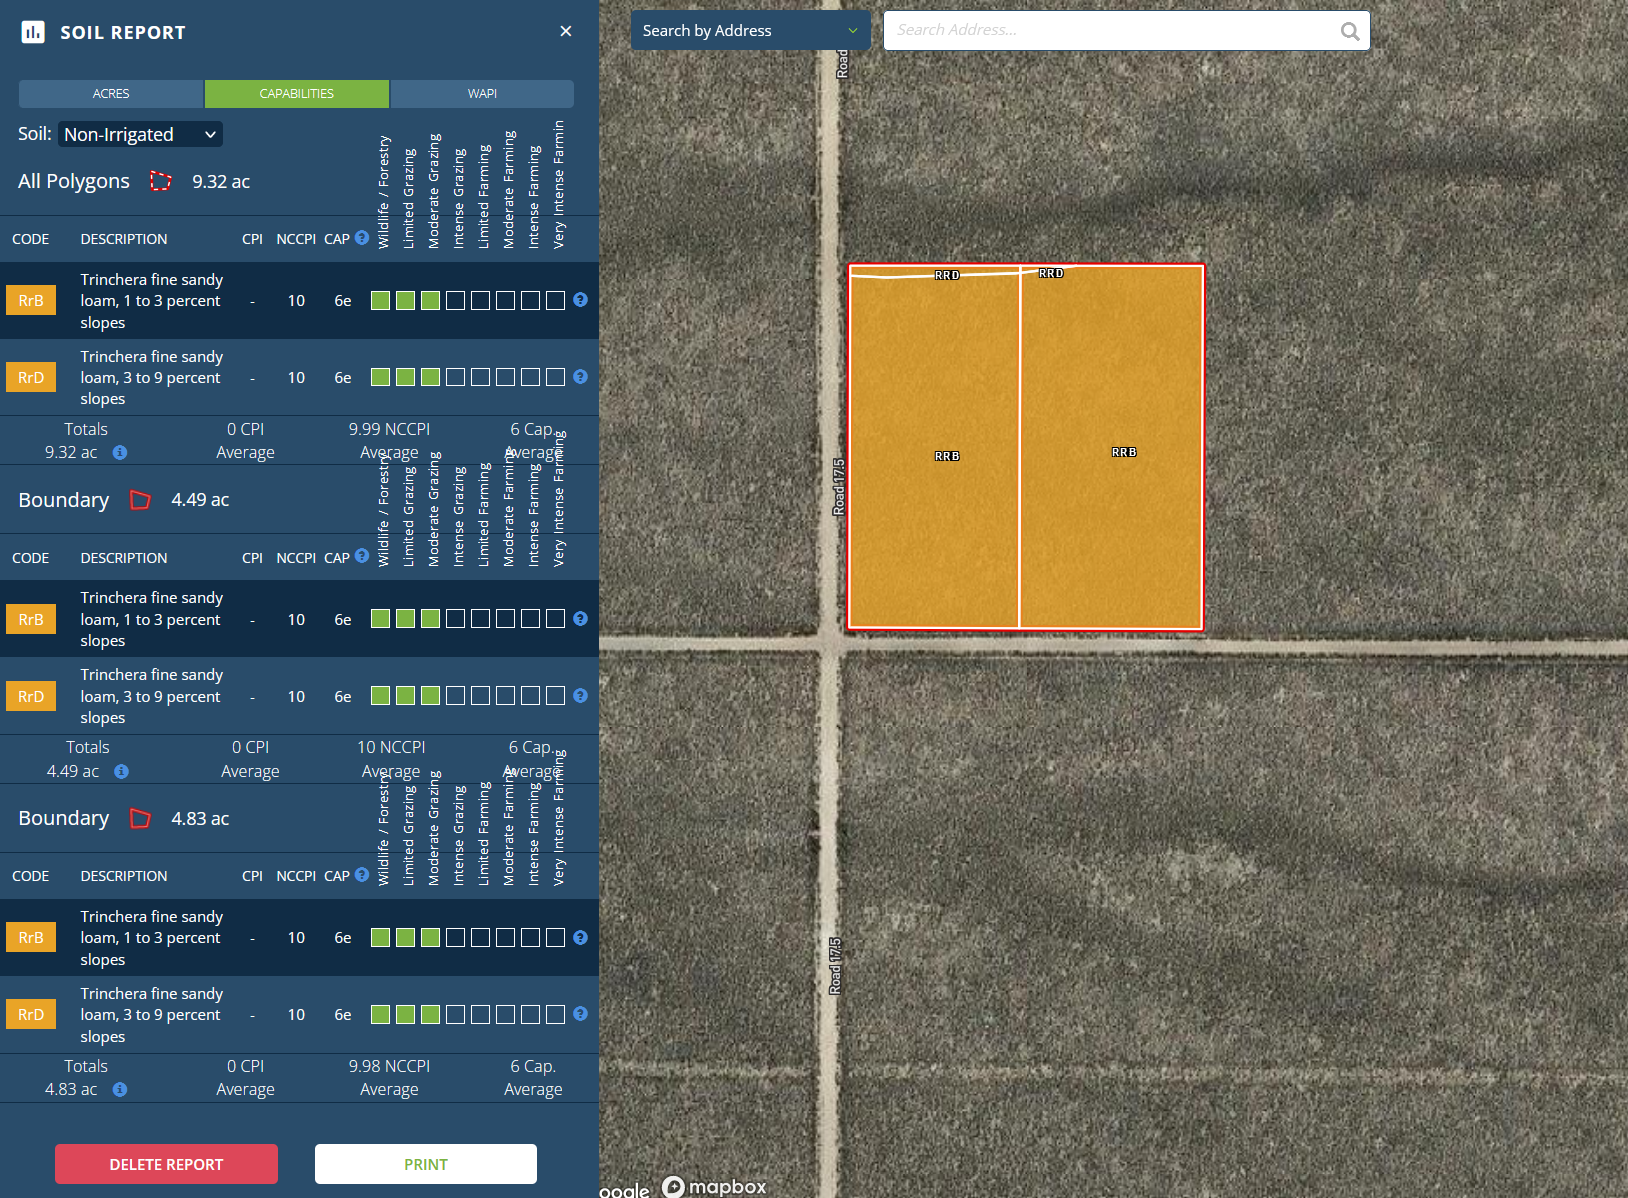Click the All Polygons dashed polygon icon
Viewport: 1628px width, 1198px height.
coord(160,181)
